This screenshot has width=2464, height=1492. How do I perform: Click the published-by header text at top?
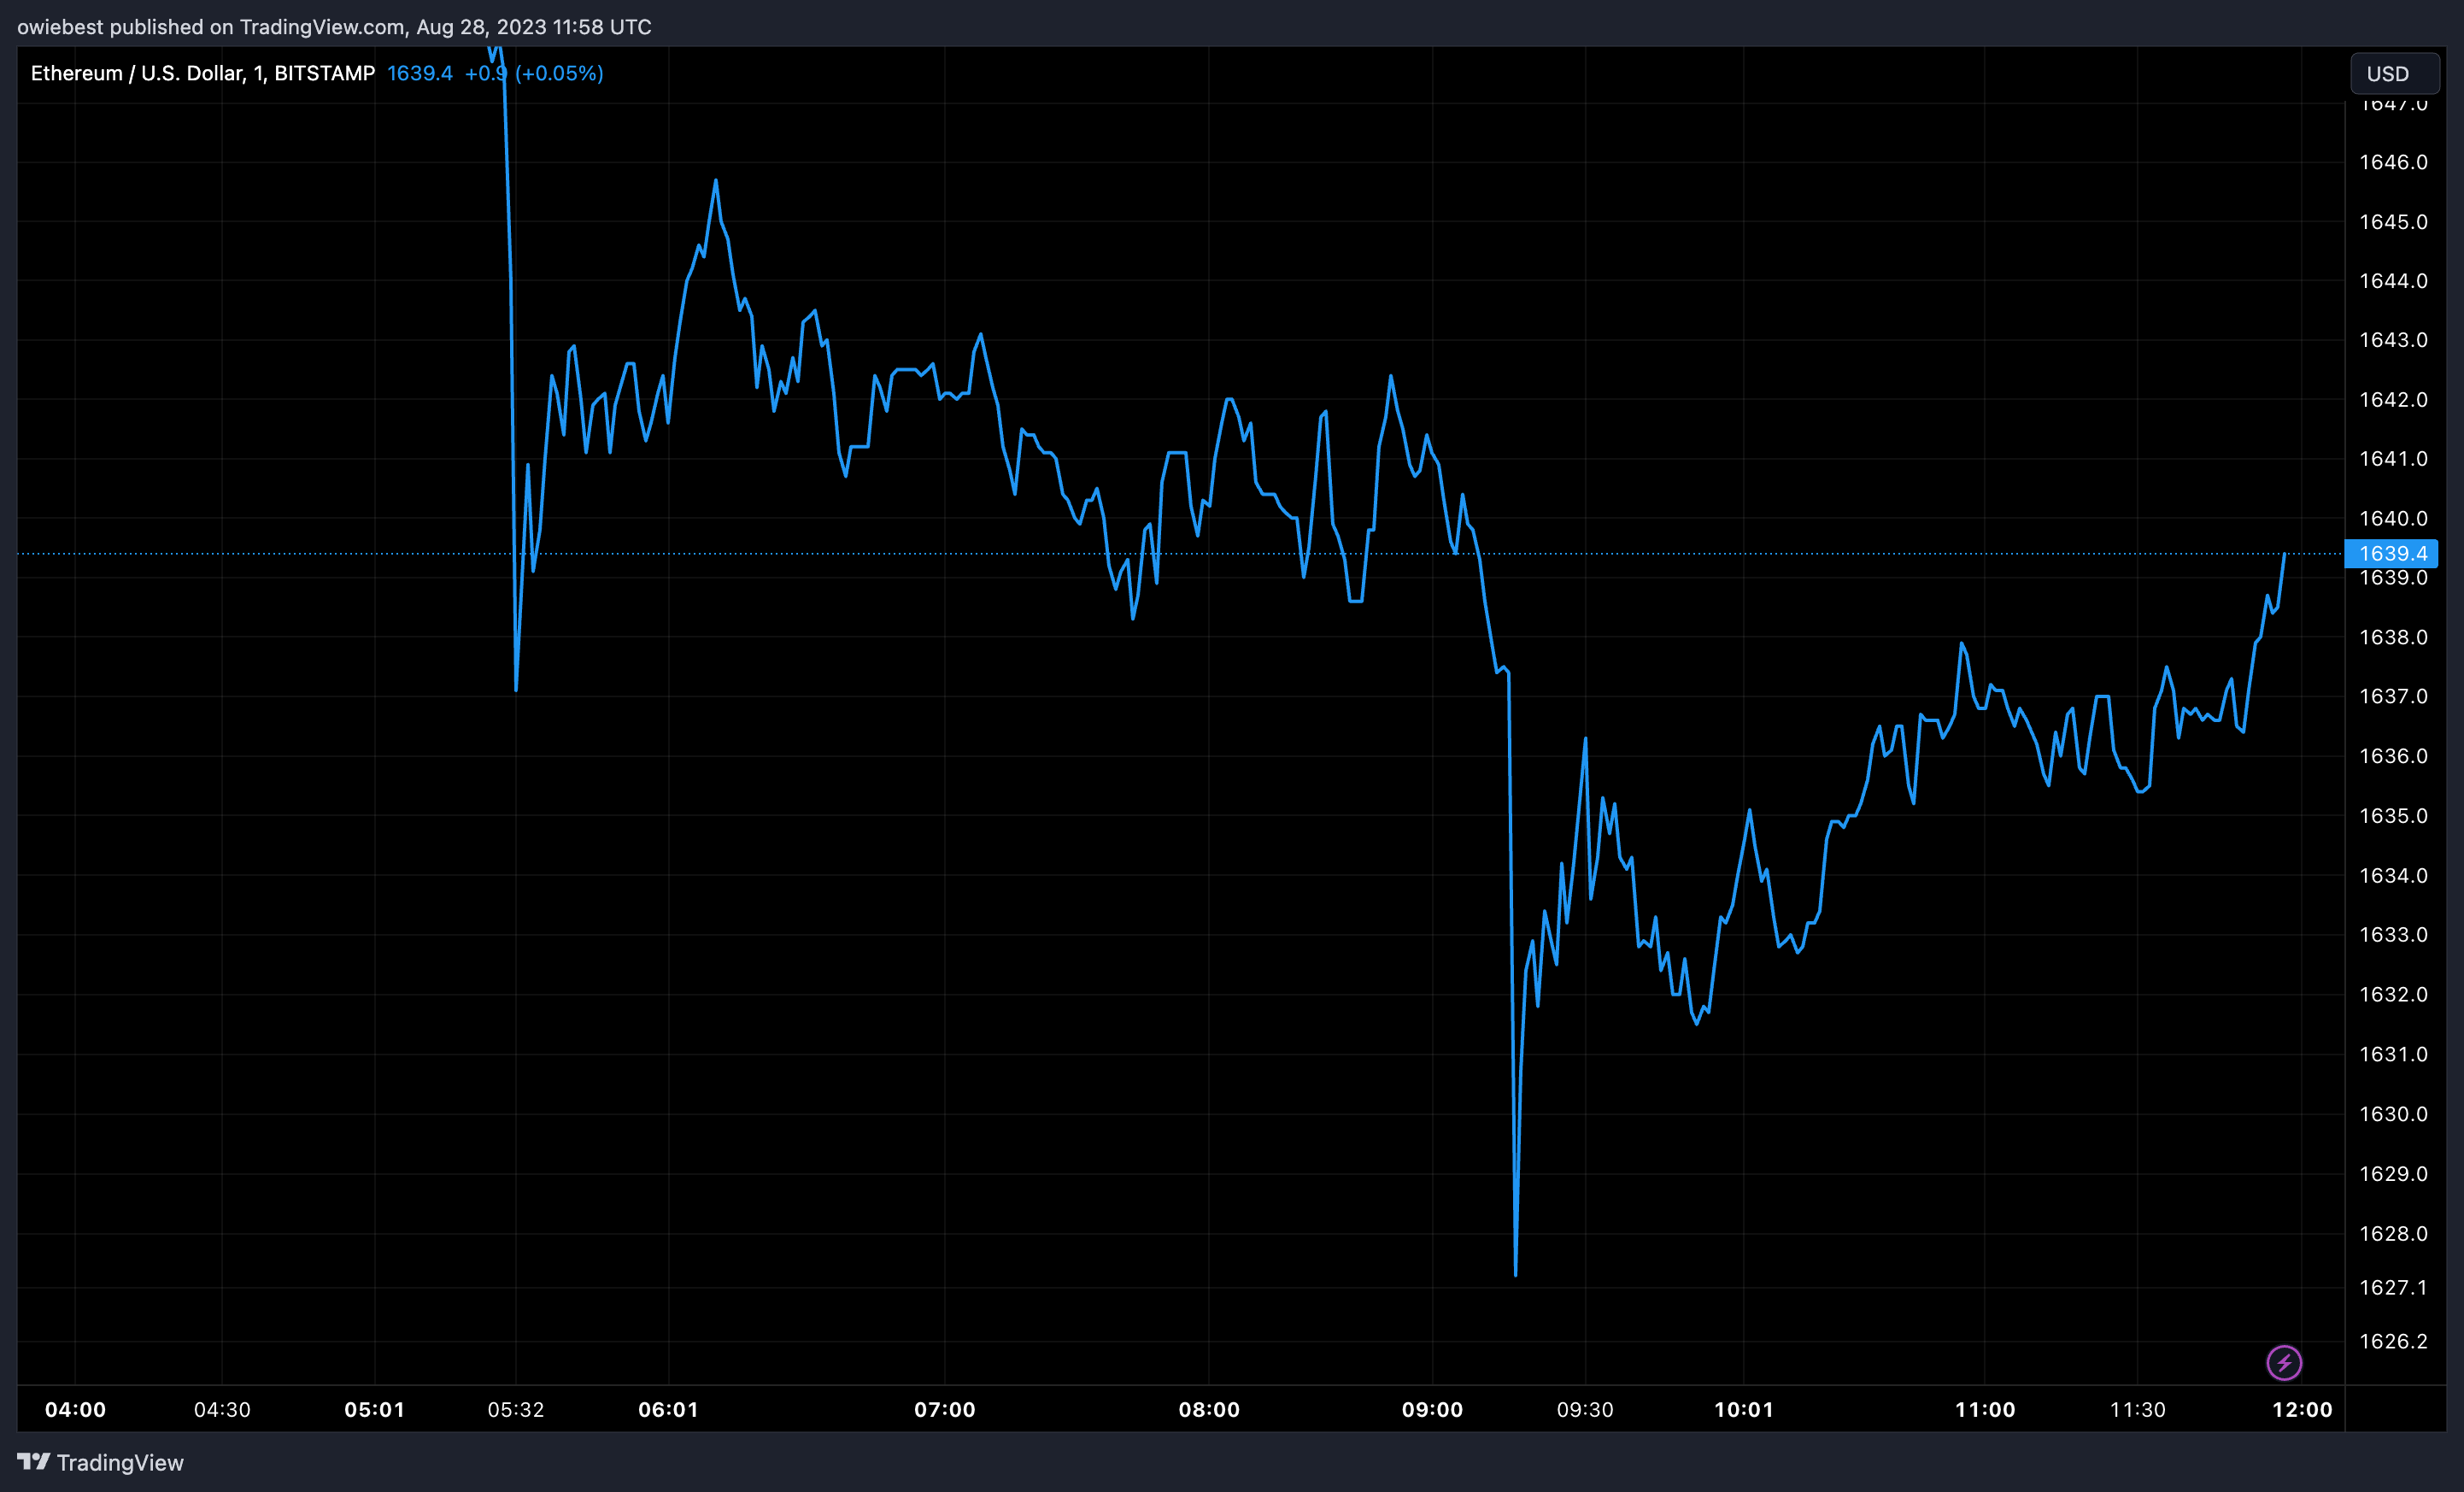pyautogui.click(x=334, y=27)
